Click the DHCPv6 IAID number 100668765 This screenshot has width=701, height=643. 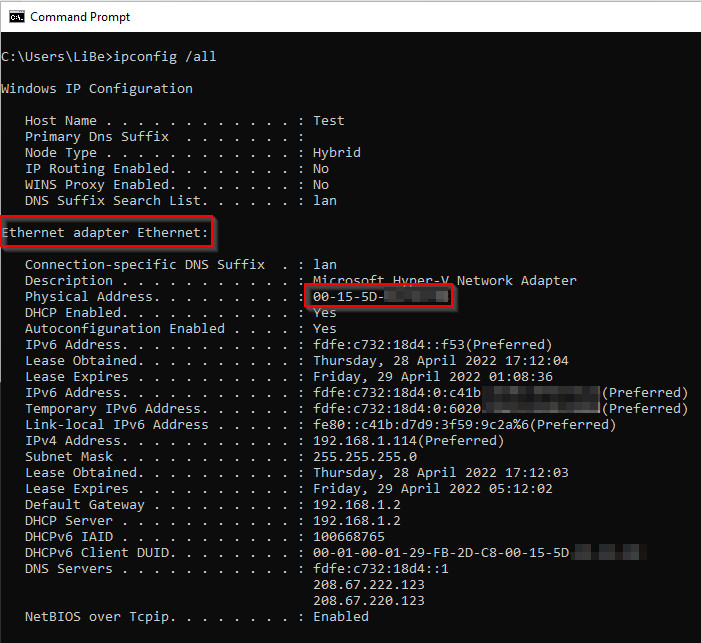[x=348, y=536]
